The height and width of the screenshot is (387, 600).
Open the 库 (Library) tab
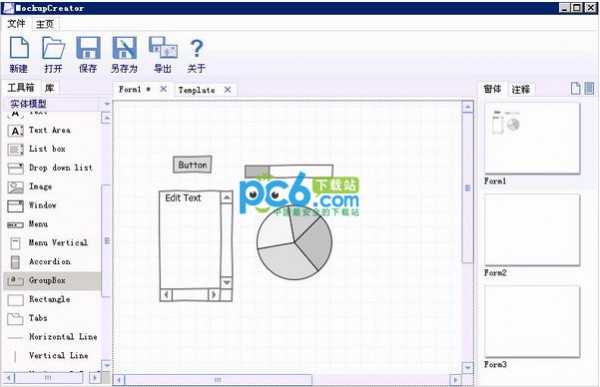click(x=49, y=88)
